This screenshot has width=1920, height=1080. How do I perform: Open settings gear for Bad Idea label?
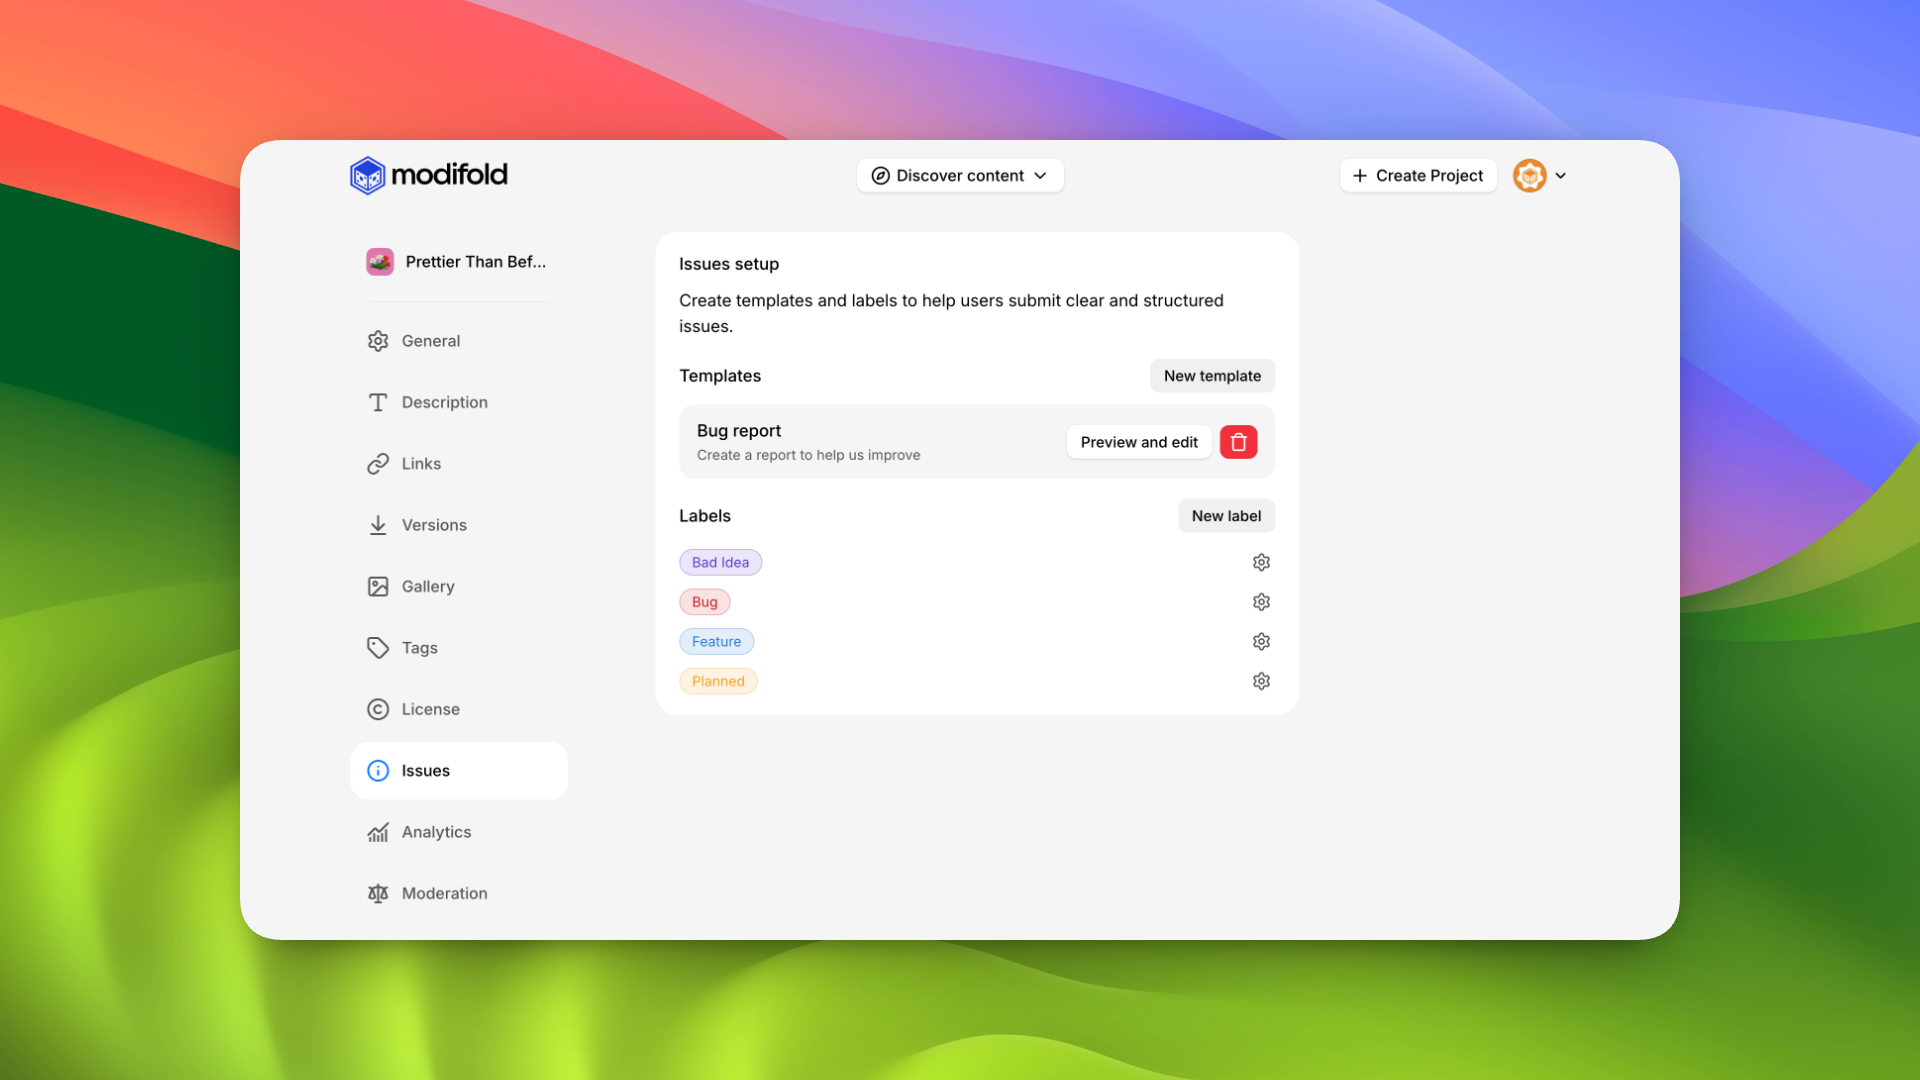(x=1261, y=562)
